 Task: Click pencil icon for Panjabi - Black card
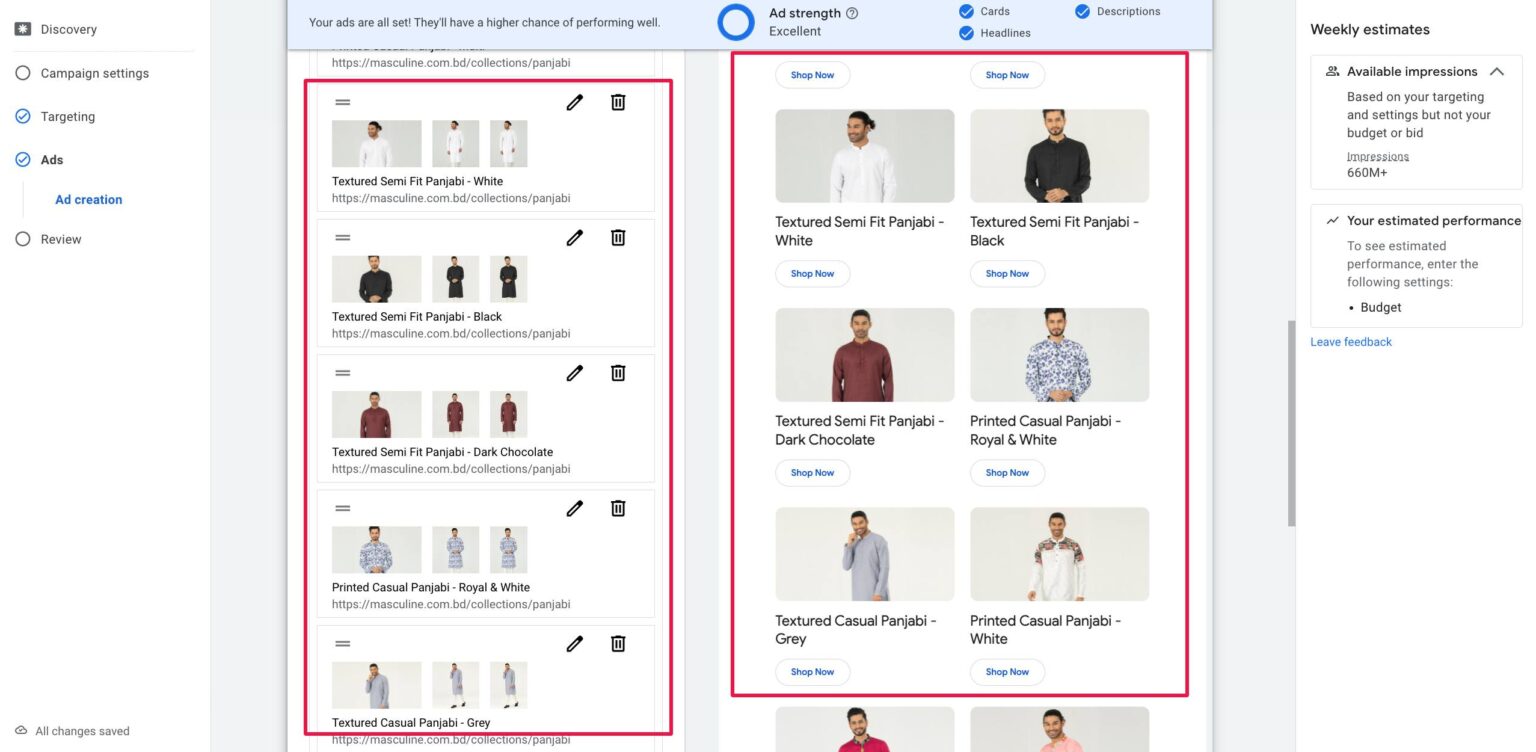pyautogui.click(x=574, y=237)
